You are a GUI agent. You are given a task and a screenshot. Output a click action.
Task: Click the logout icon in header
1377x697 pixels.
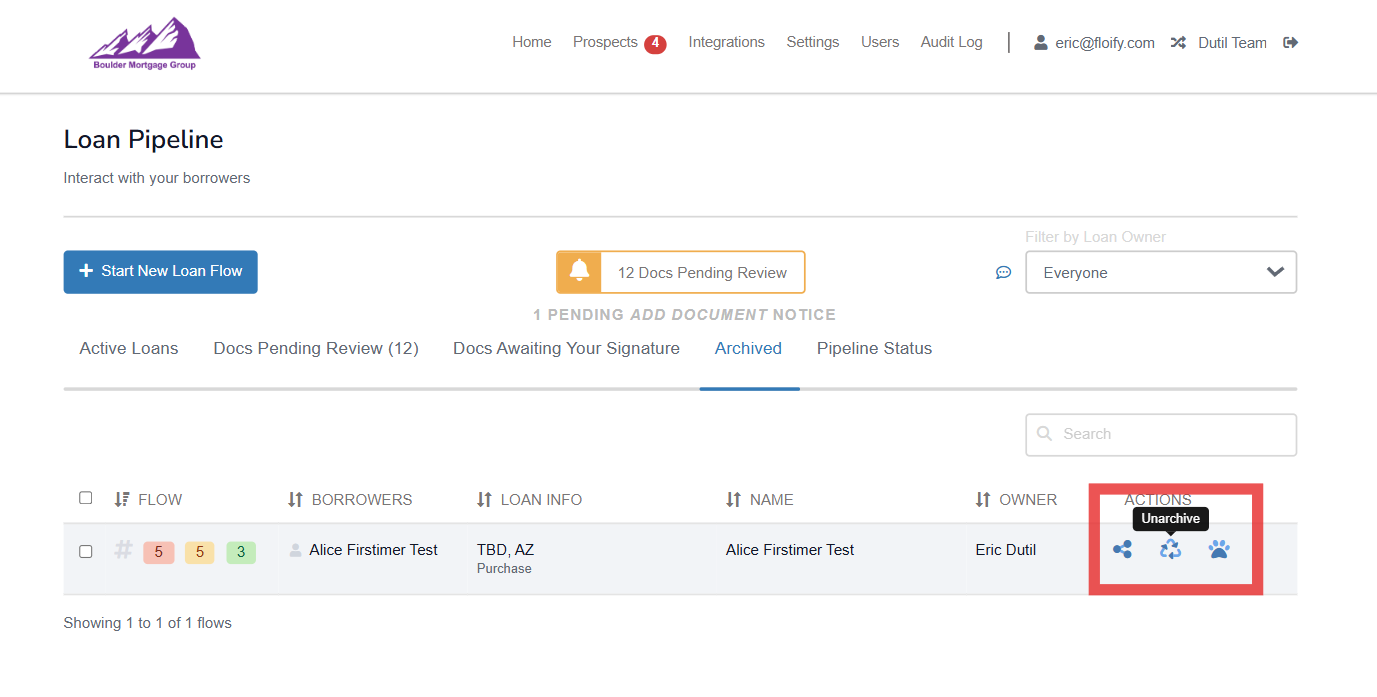pyautogui.click(x=1290, y=42)
